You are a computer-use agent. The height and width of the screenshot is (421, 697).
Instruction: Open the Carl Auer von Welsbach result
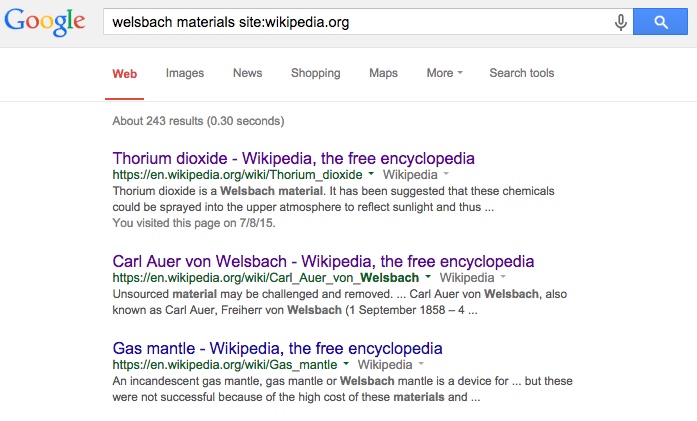click(323, 261)
